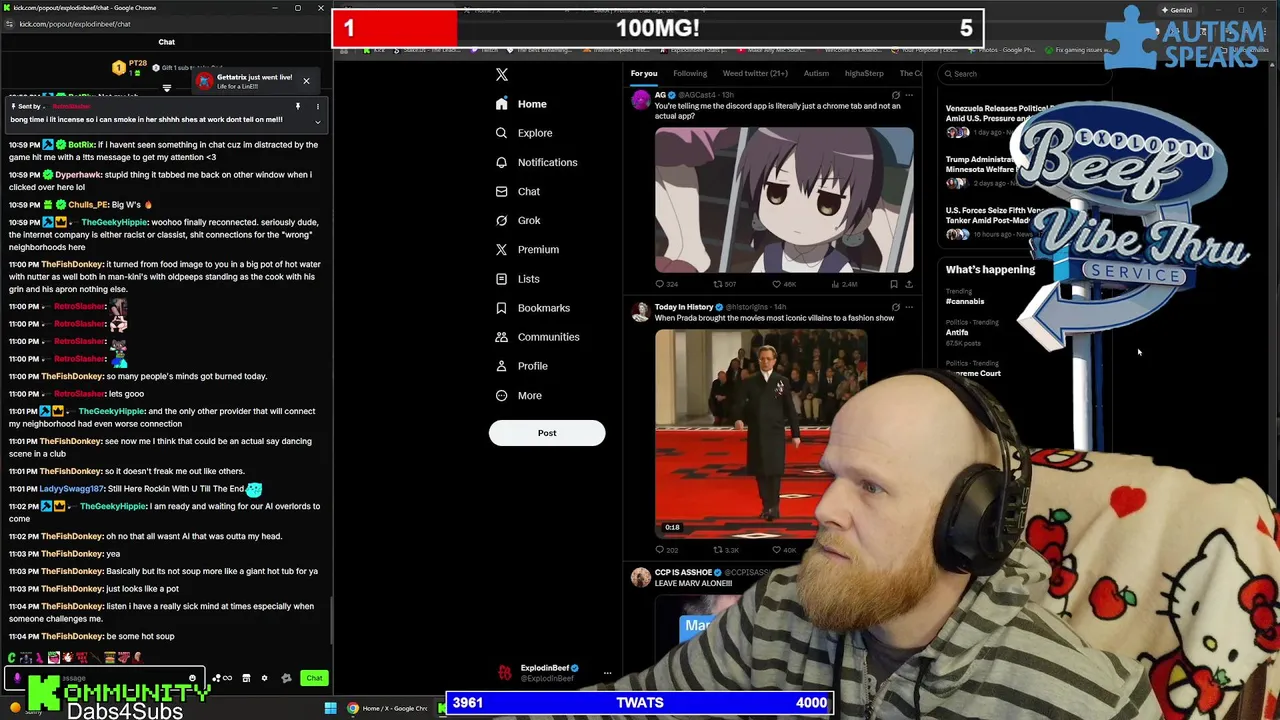The width and height of the screenshot is (1280, 720).
Task: Click Windows Start button on taskbar
Action: pos(330,709)
